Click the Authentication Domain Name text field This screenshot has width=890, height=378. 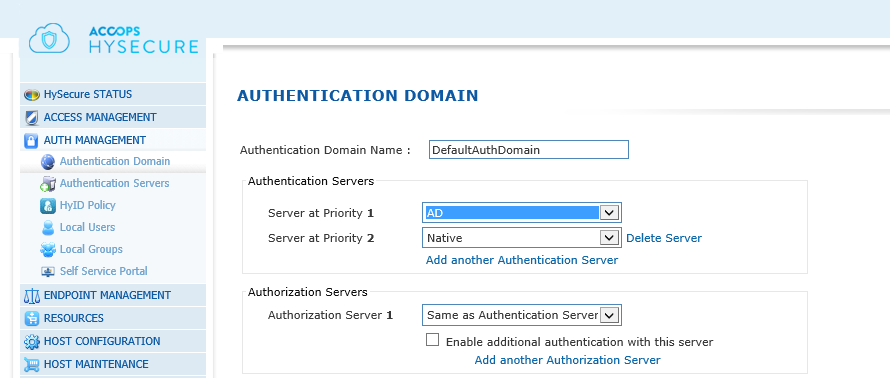528,150
